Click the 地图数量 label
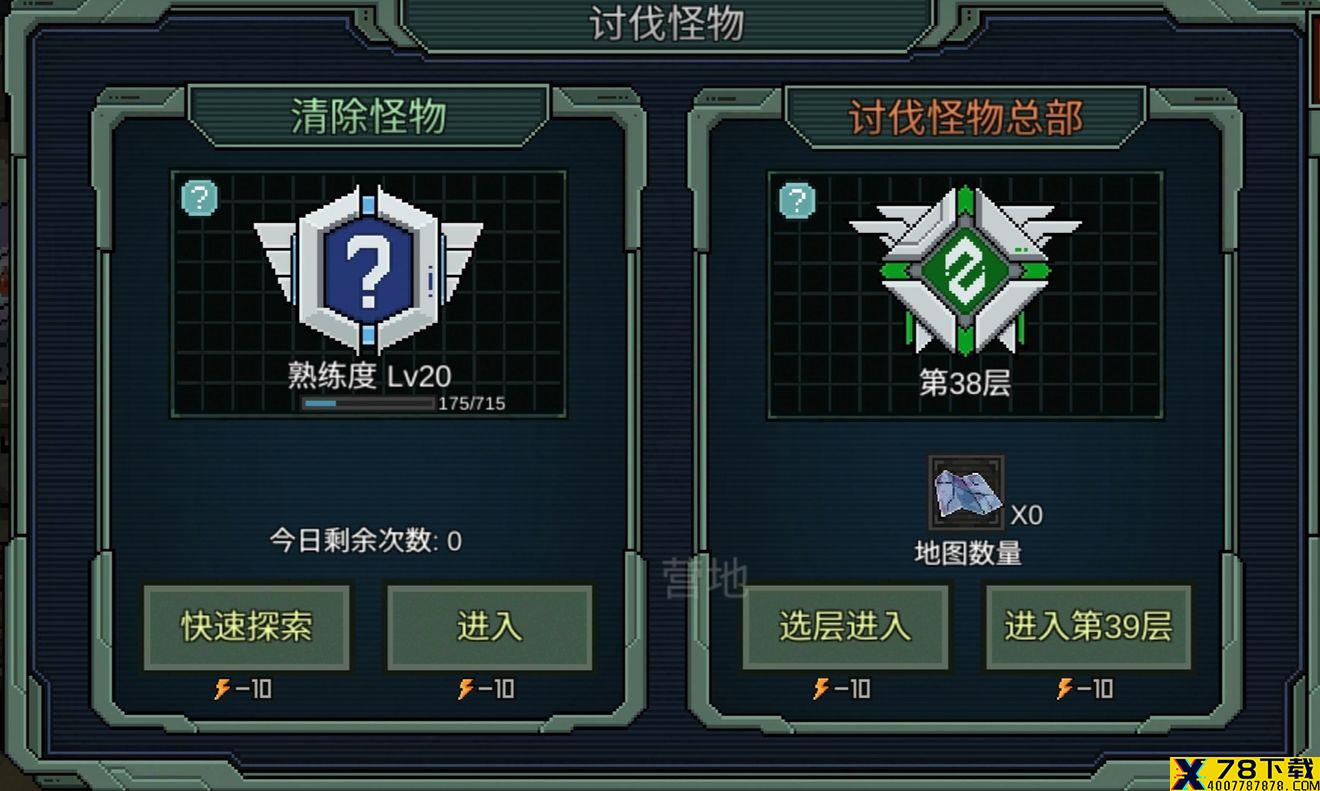The width and height of the screenshot is (1320, 791). tap(968, 552)
